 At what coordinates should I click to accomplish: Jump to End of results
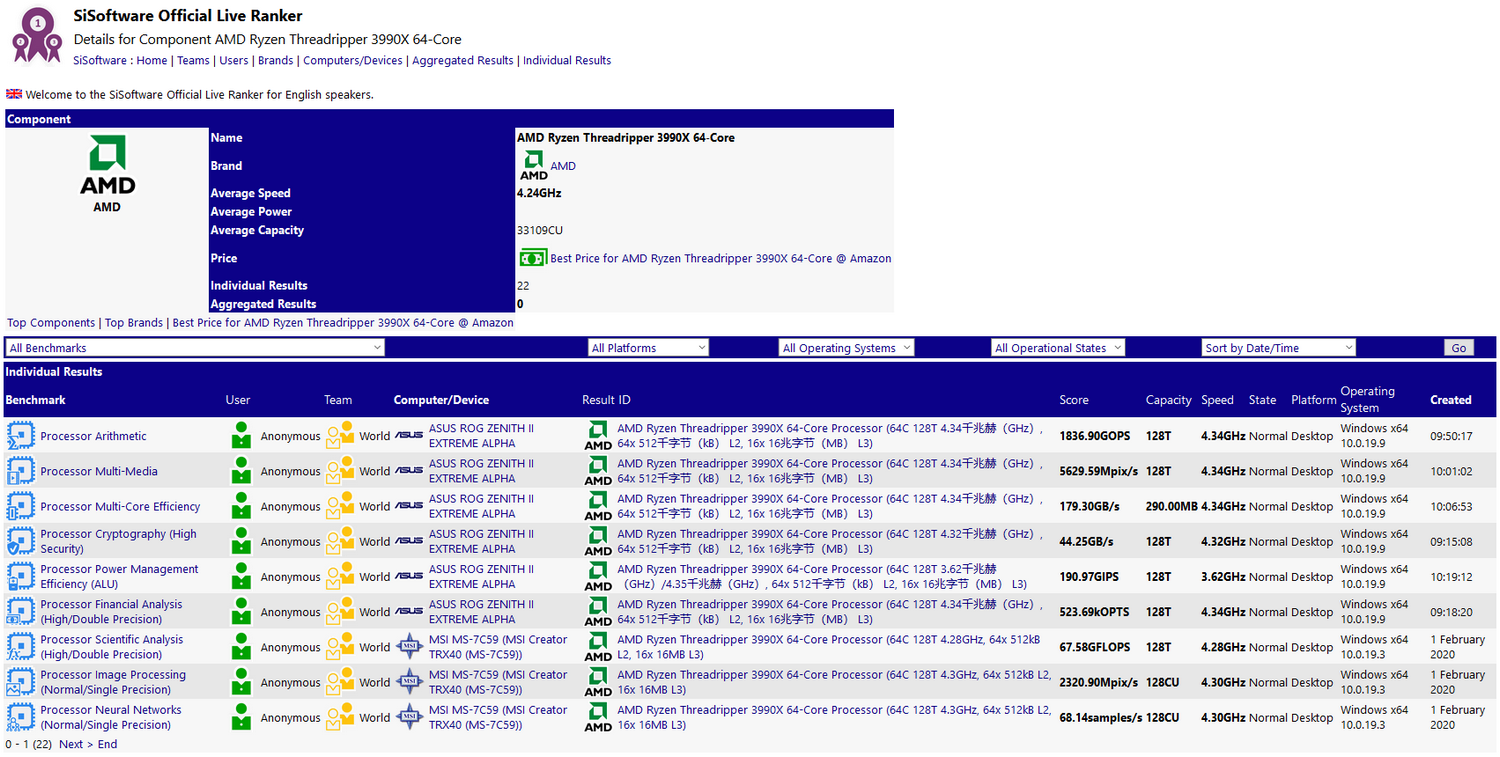click(107, 744)
